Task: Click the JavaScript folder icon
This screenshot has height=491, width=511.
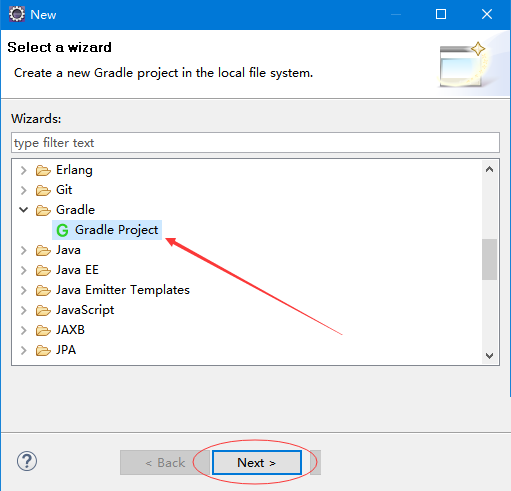Action: tap(43, 310)
